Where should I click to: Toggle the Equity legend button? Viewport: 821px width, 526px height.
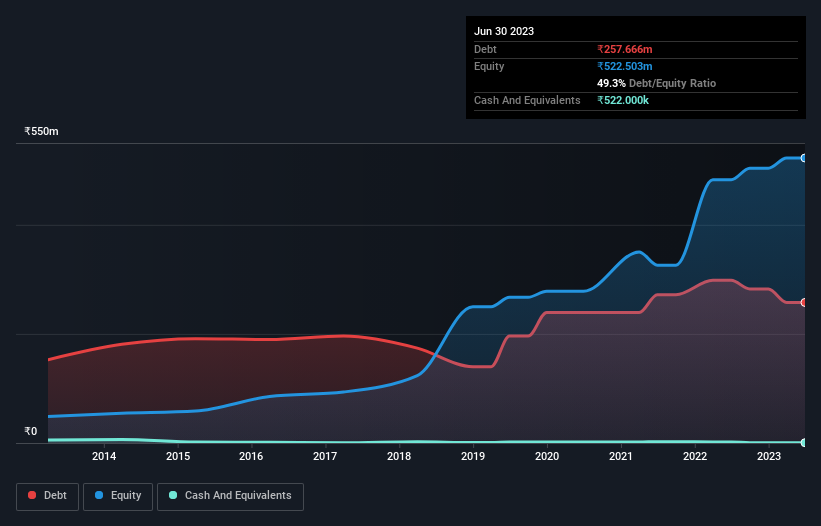pyautogui.click(x=118, y=496)
